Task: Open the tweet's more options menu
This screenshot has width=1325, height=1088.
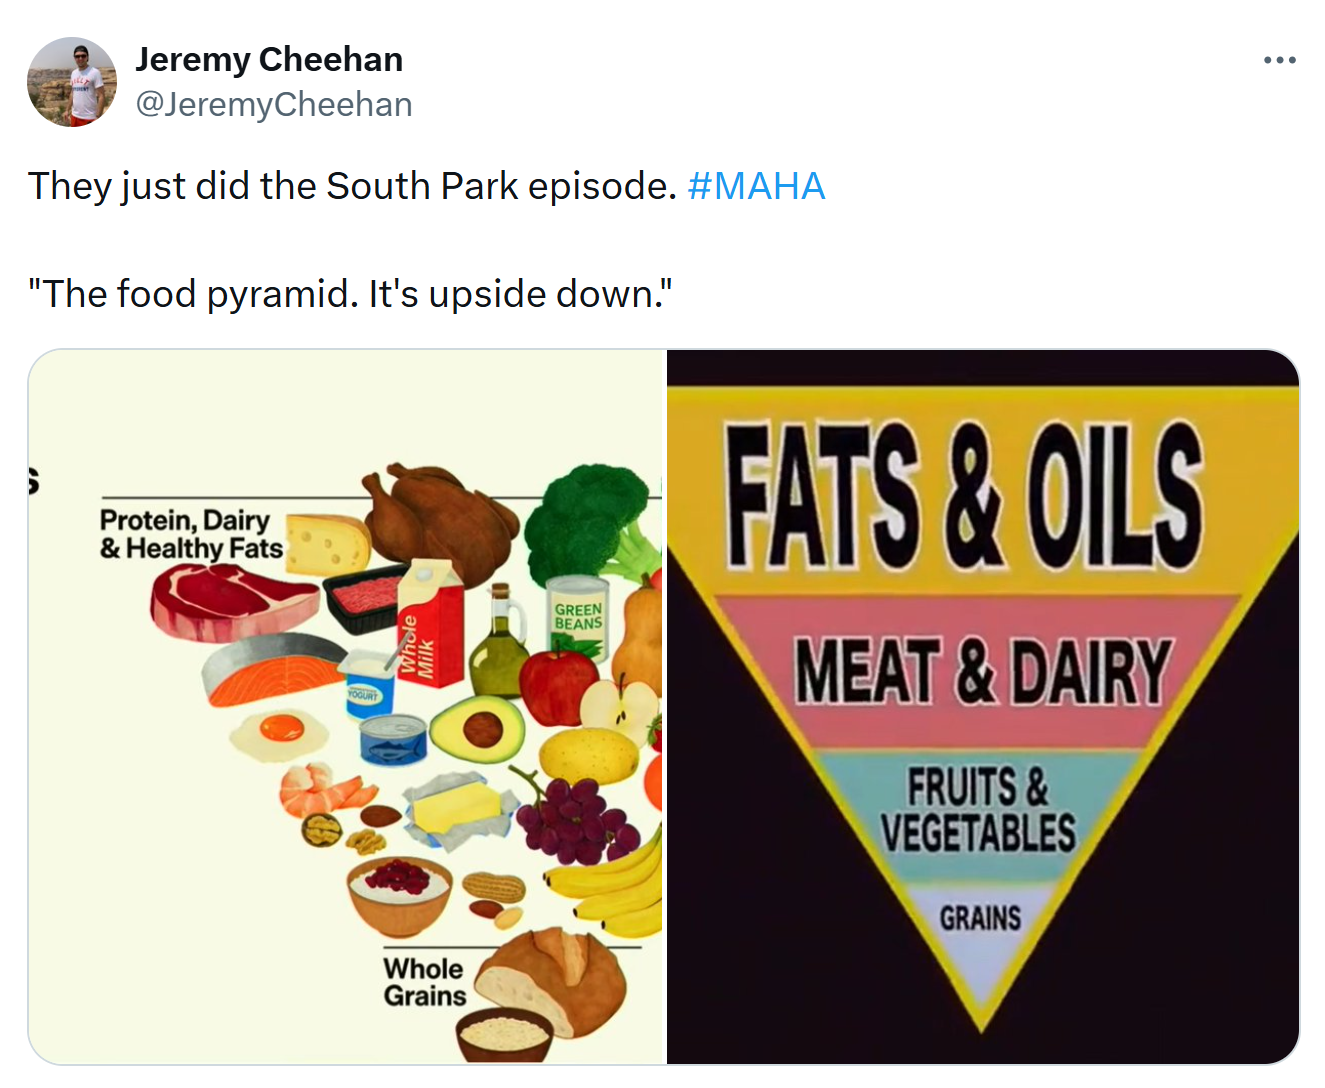Action: point(1279,61)
